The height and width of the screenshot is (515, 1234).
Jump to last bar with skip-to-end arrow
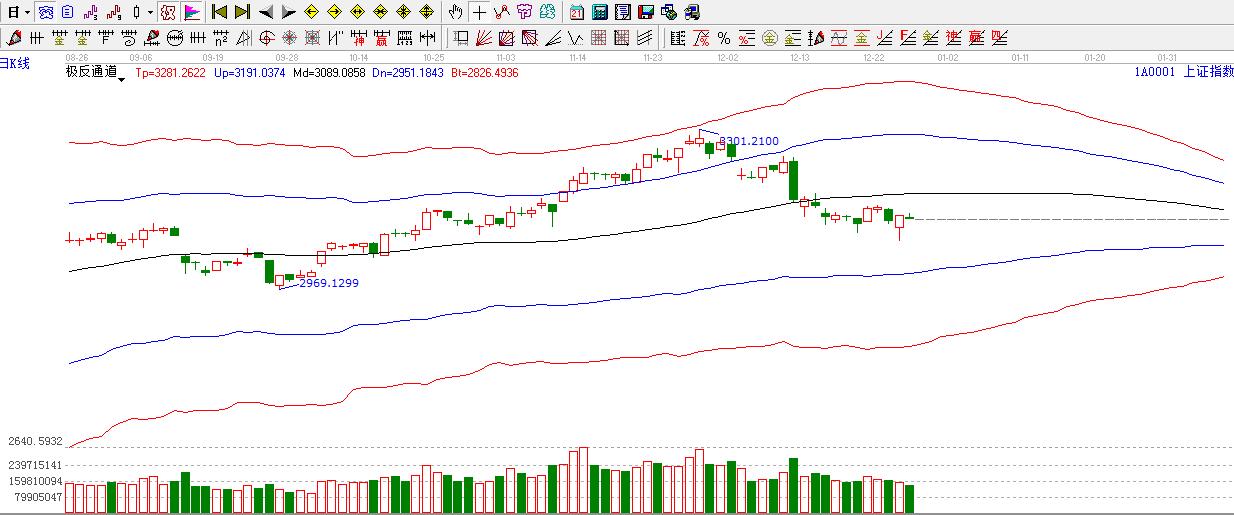[x=242, y=13]
